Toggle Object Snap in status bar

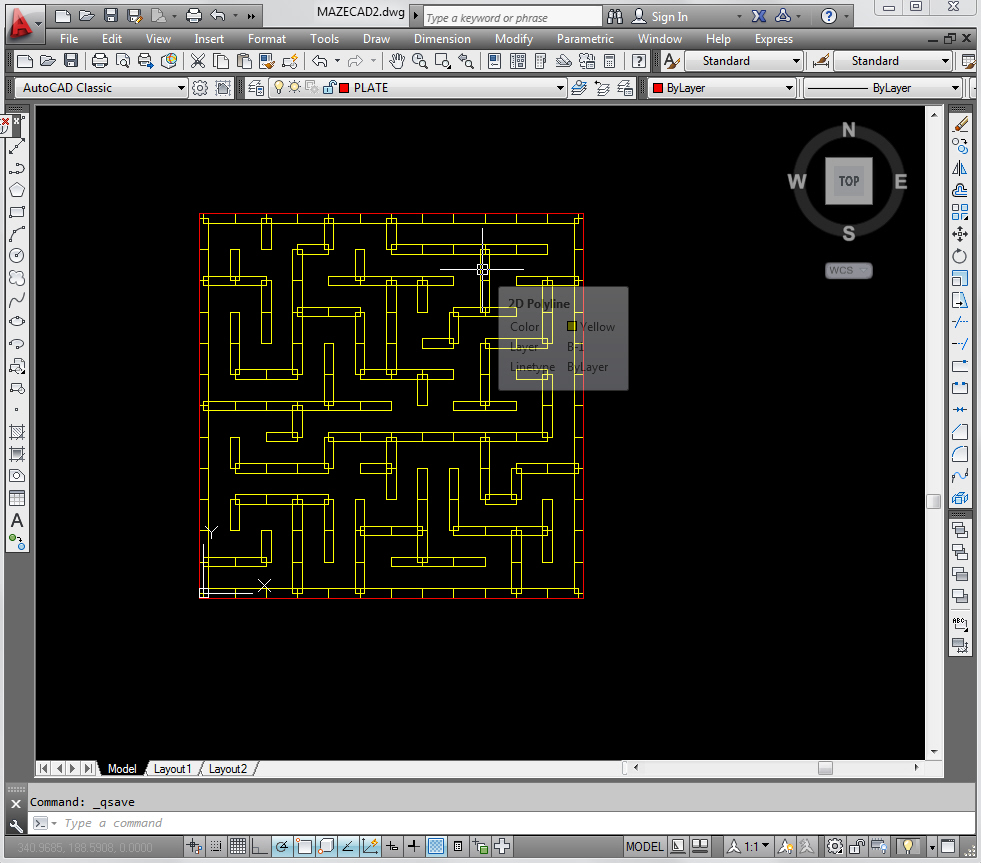pyautogui.click(x=304, y=847)
